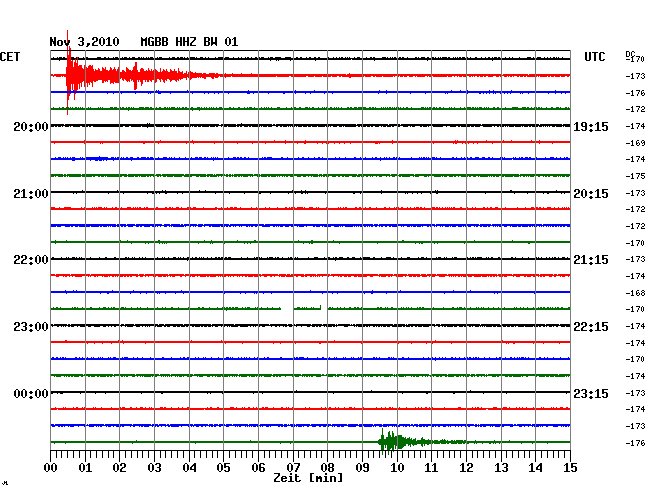Click the DC offset value '-168'
650x494 pixels.
635,293
